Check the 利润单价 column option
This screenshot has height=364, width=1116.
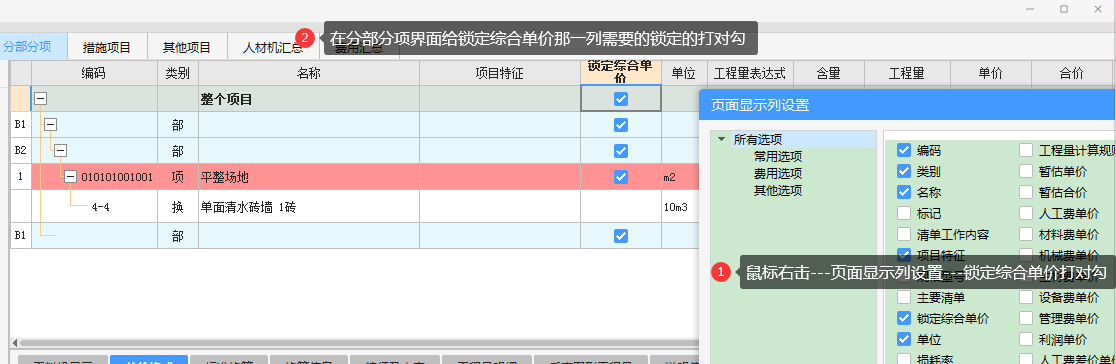pyautogui.click(x=1026, y=338)
